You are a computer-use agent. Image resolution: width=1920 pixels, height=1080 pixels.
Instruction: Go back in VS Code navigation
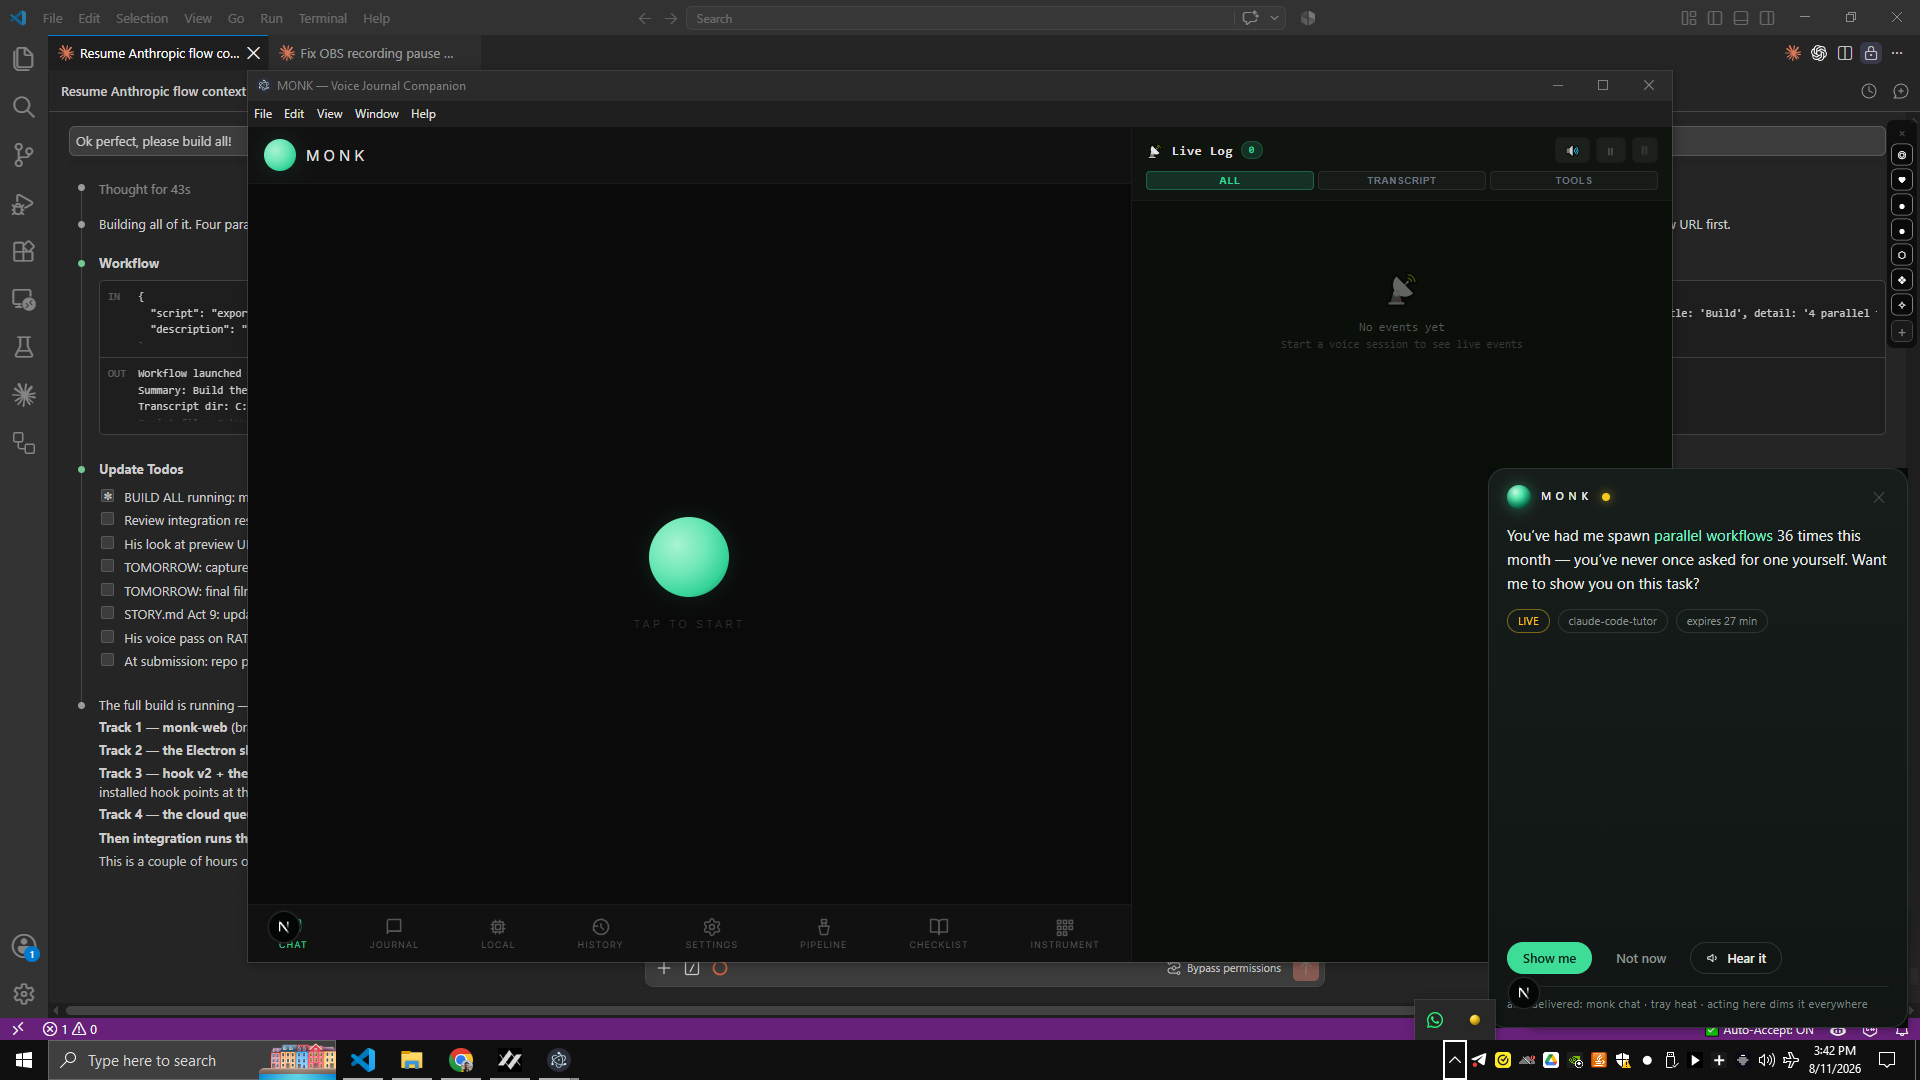[x=645, y=18]
